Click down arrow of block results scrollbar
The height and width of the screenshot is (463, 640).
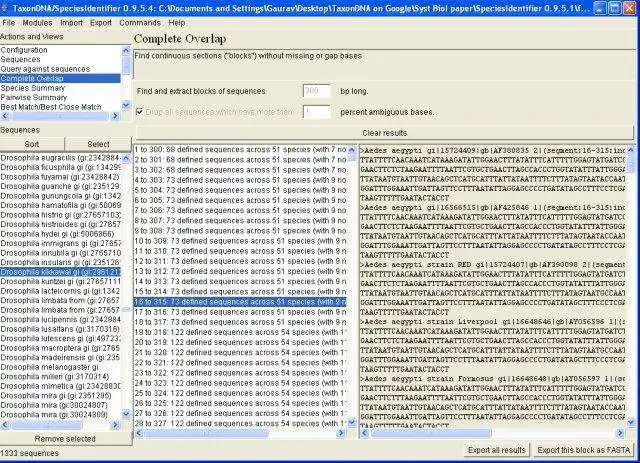(x=352, y=422)
